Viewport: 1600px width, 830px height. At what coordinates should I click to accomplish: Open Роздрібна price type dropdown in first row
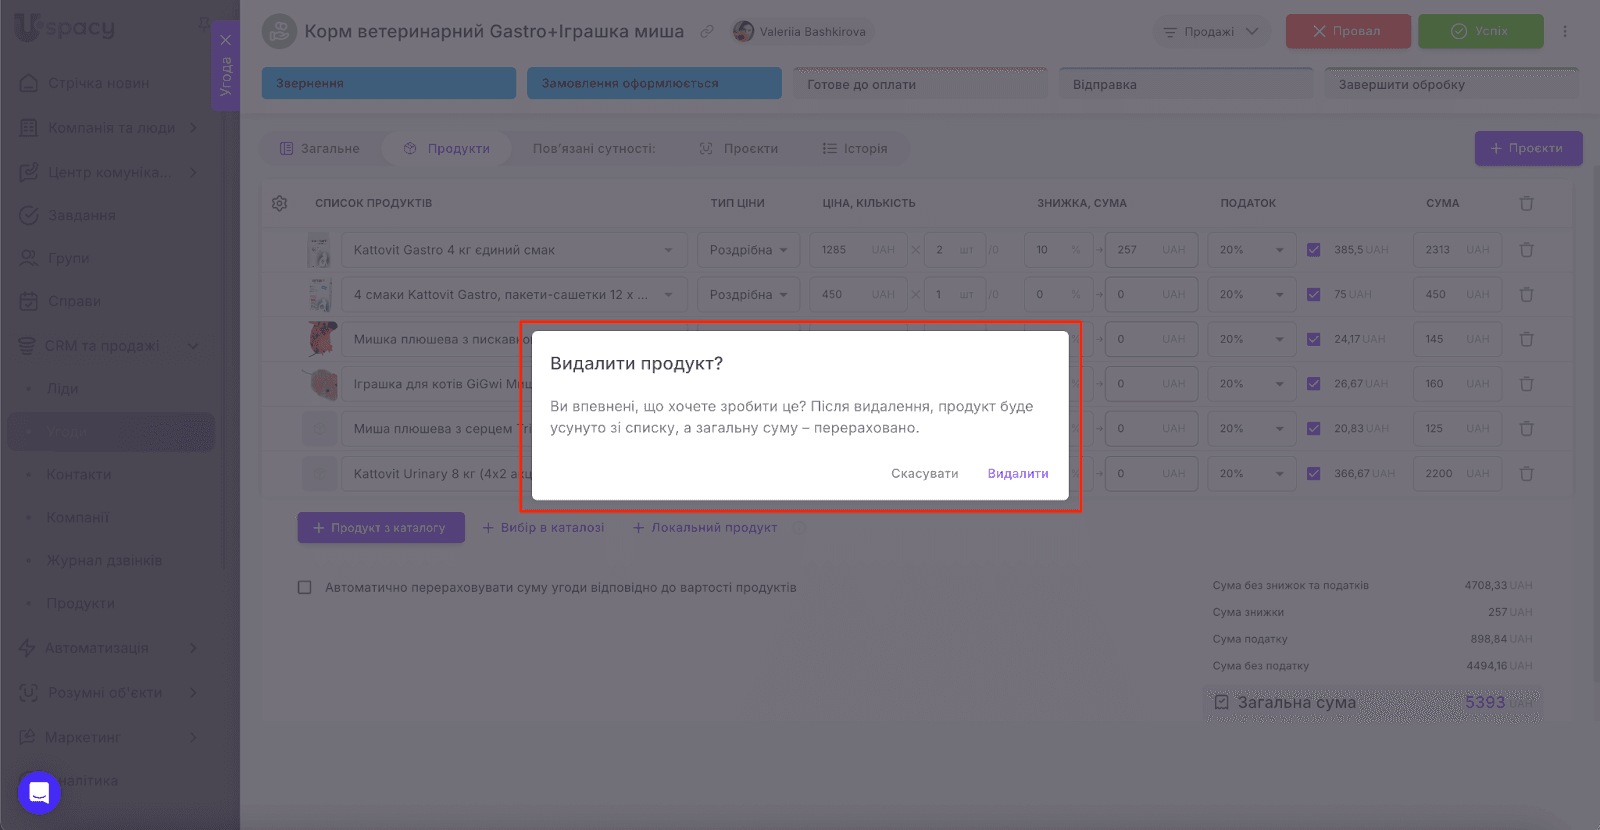[x=748, y=250]
